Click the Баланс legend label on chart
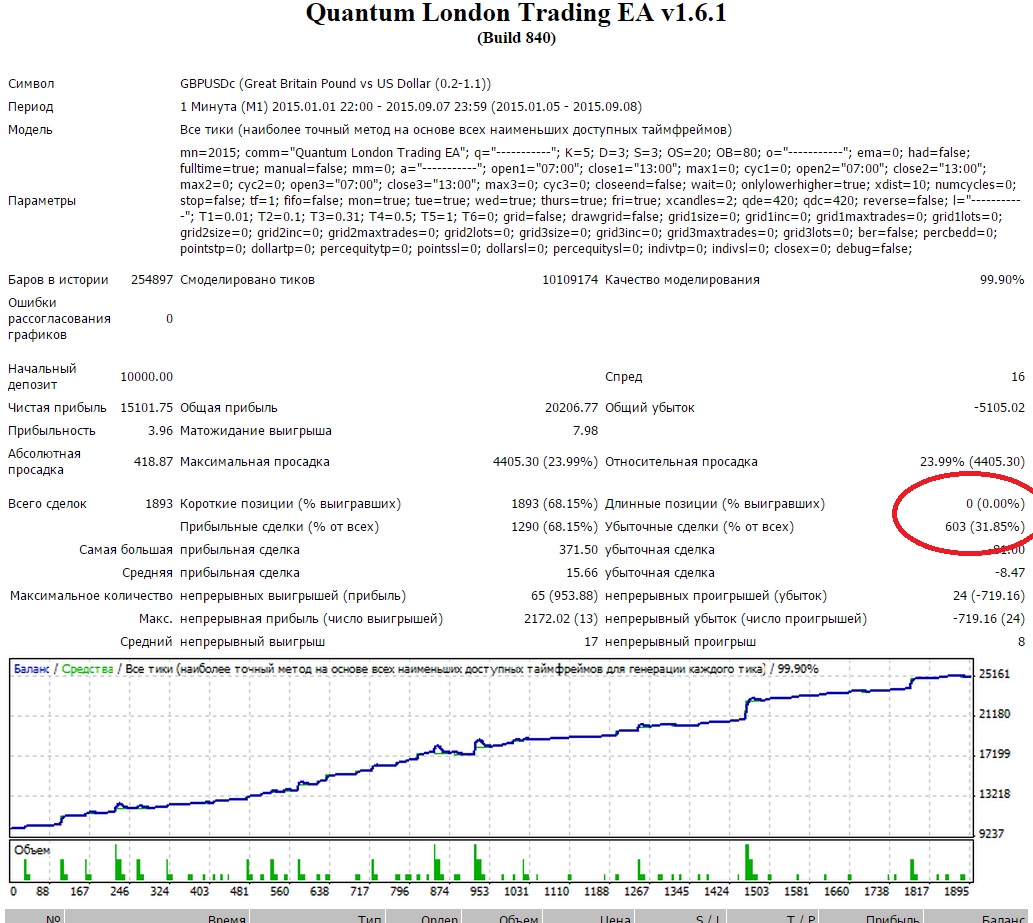 click(31, 669)
